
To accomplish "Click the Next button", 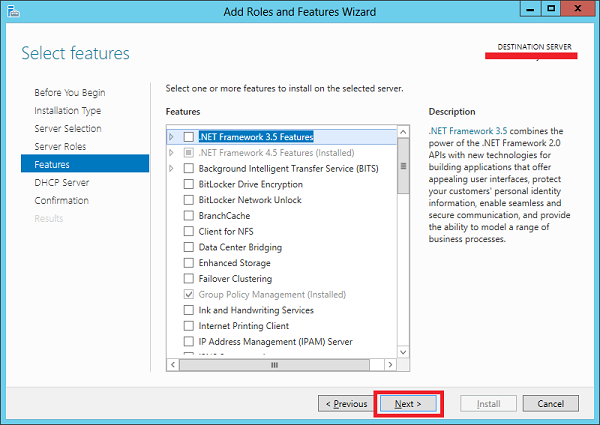I will 408,404.
